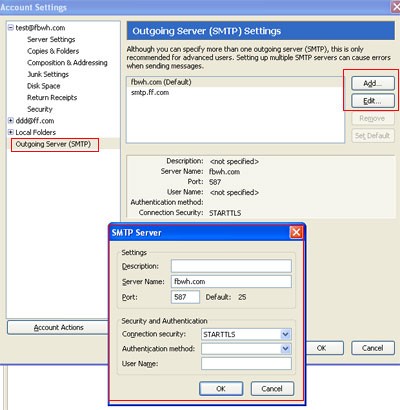This screenshot has width=400, height=410.
Task: Open Copies & Folders settings
Action: tap(53, 51)
